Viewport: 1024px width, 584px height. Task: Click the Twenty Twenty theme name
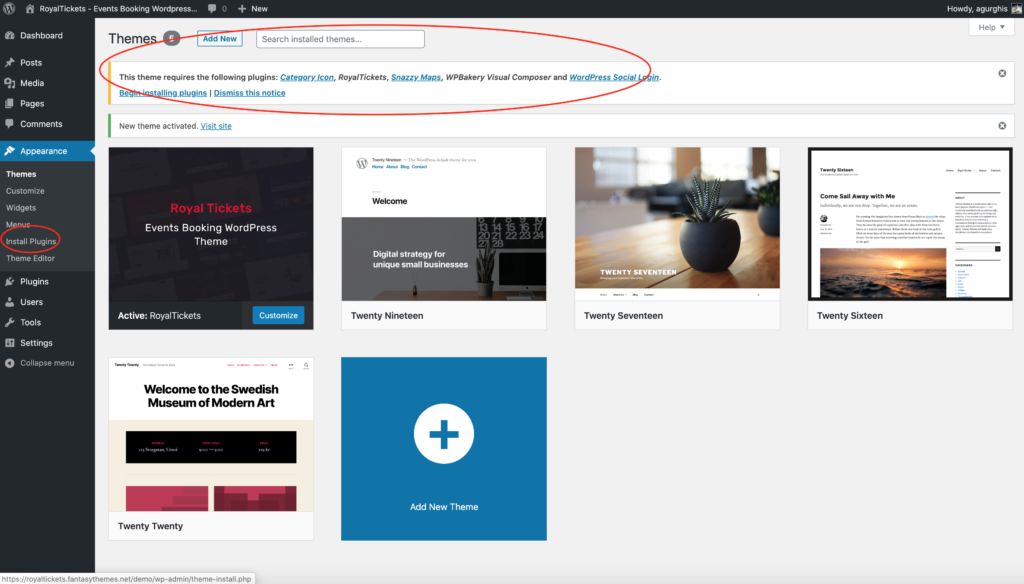tap(150, 526)
